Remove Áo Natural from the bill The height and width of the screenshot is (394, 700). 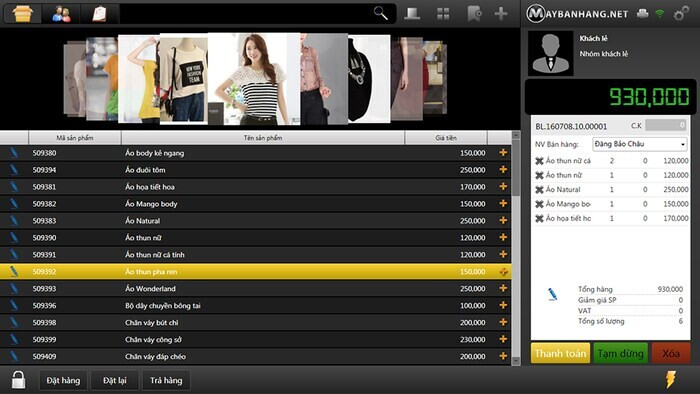539,190
